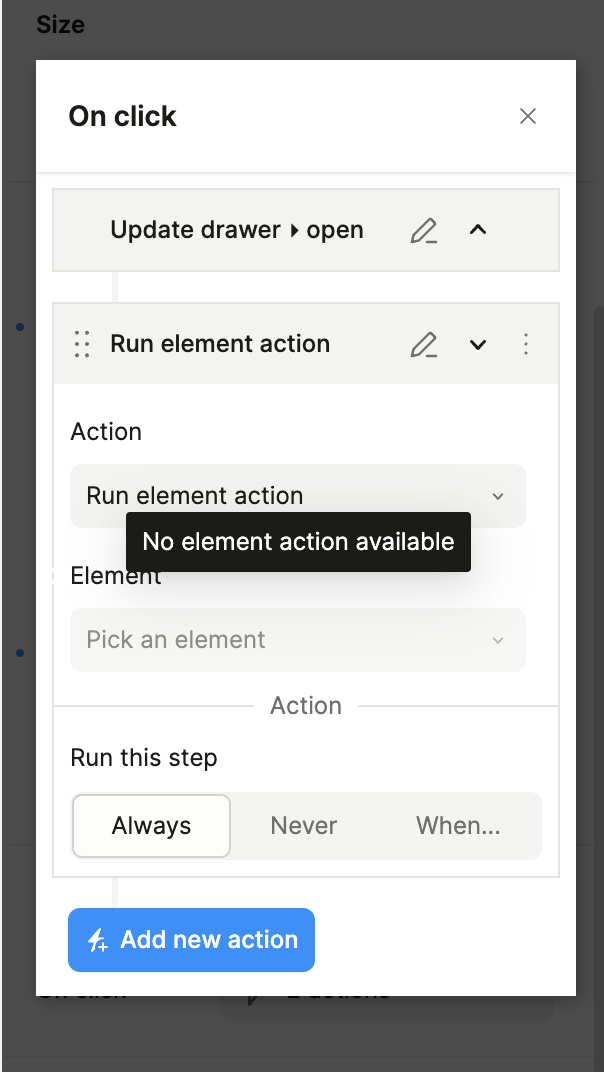Click the Run this step label
The height and width of the screenshot is (1072, 604).
click(144, 758)
